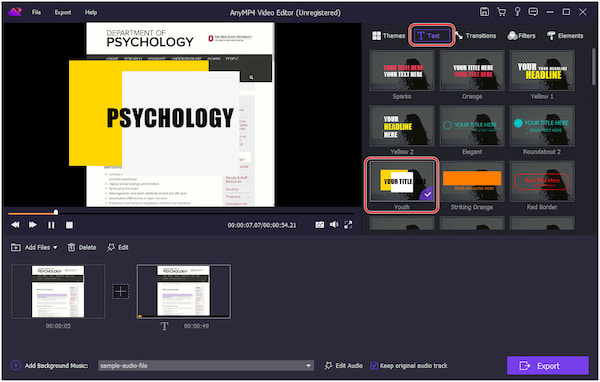
Task: Click the text T icon under second clip
Action: (164, 326)
